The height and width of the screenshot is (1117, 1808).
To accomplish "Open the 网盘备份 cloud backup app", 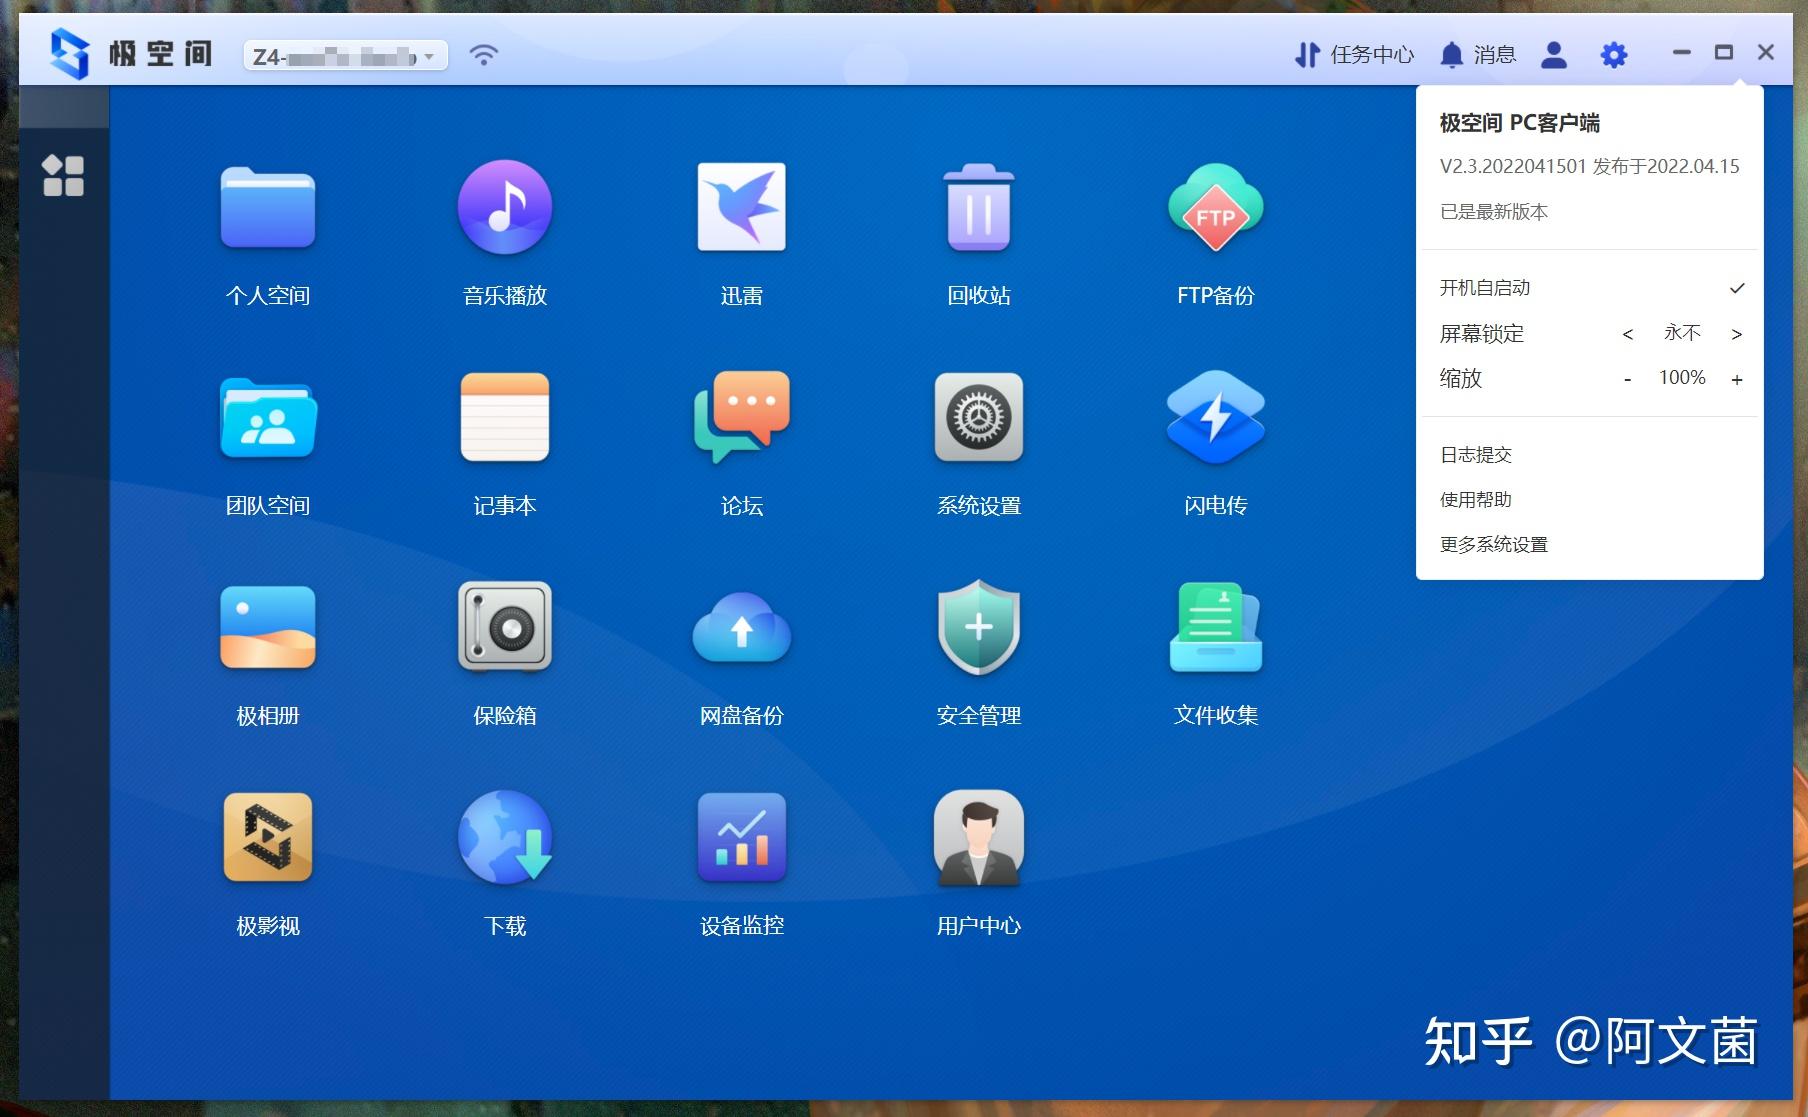I will coord(741,627).
